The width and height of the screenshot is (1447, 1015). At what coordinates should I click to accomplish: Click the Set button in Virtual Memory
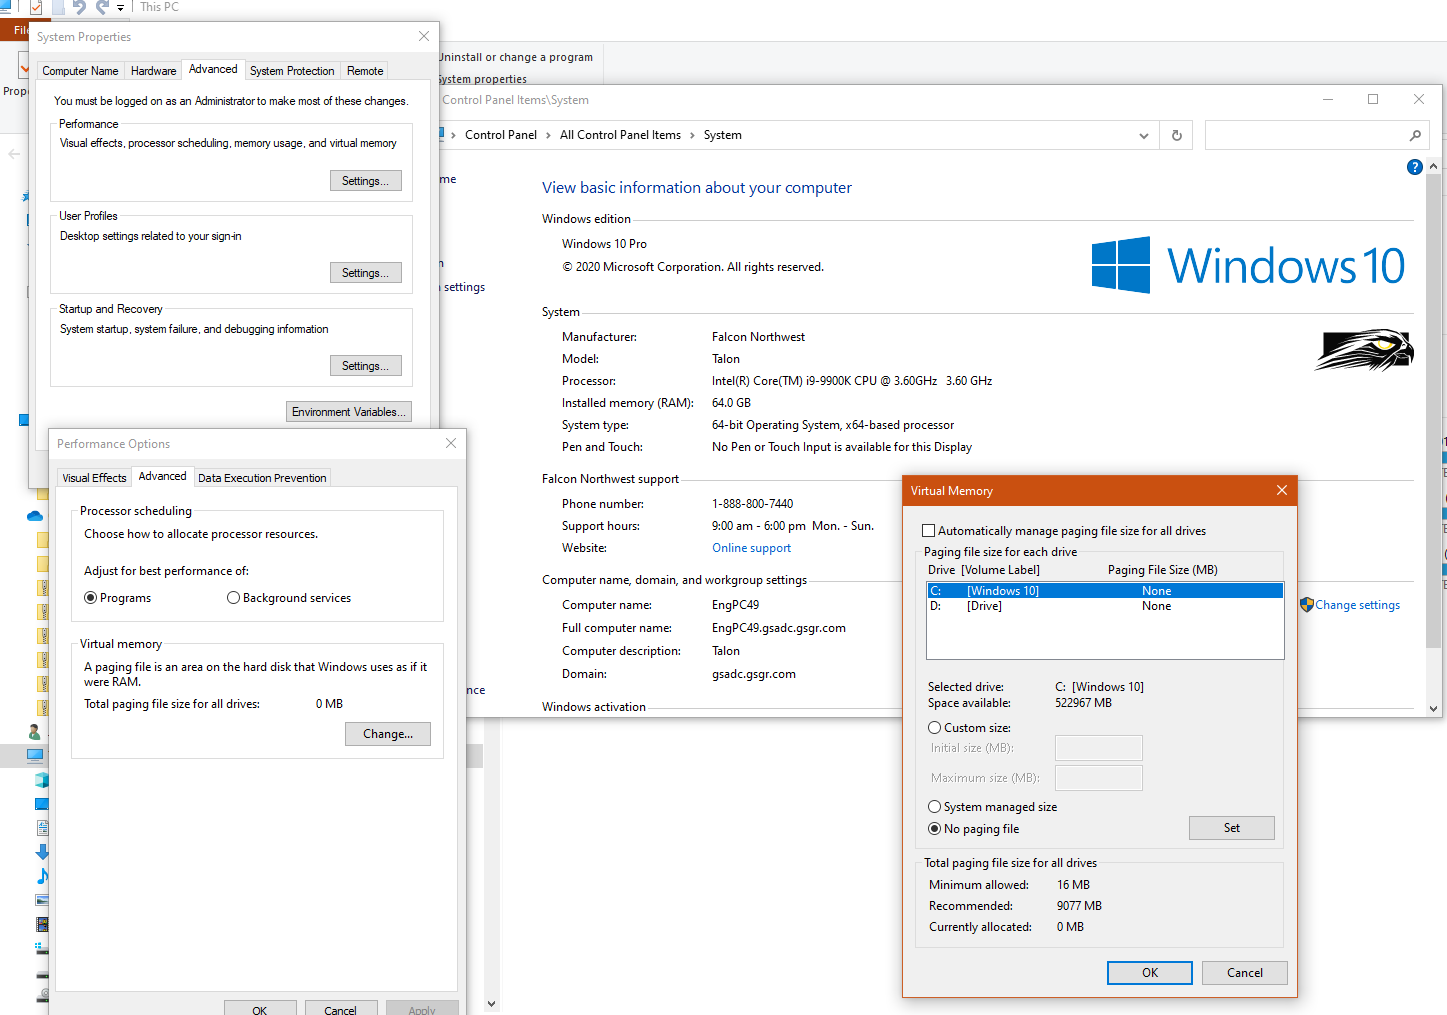coord(1232,828)
